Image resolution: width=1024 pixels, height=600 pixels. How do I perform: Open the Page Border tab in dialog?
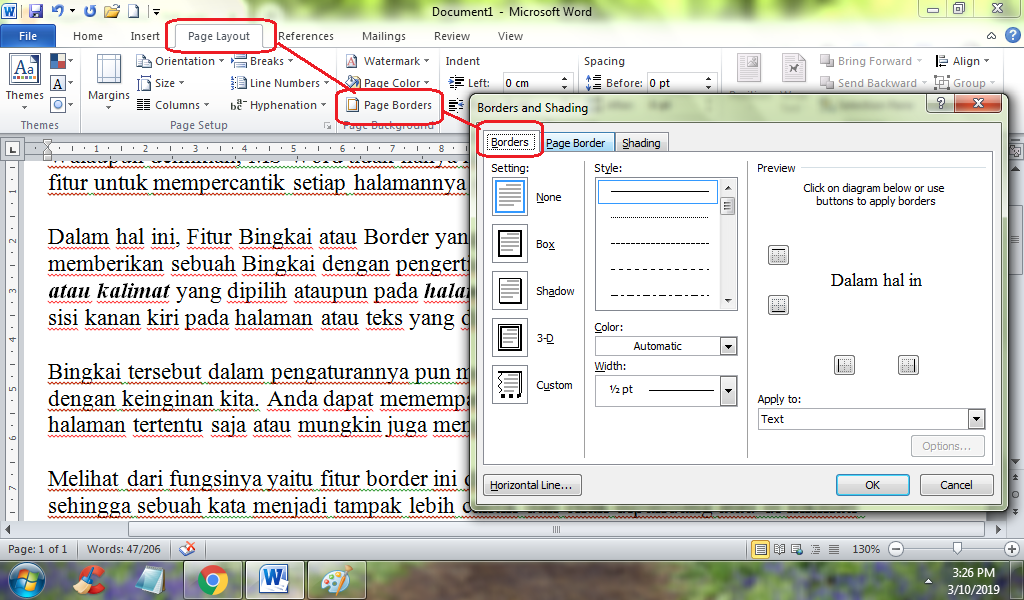click(x=575, y=143)
